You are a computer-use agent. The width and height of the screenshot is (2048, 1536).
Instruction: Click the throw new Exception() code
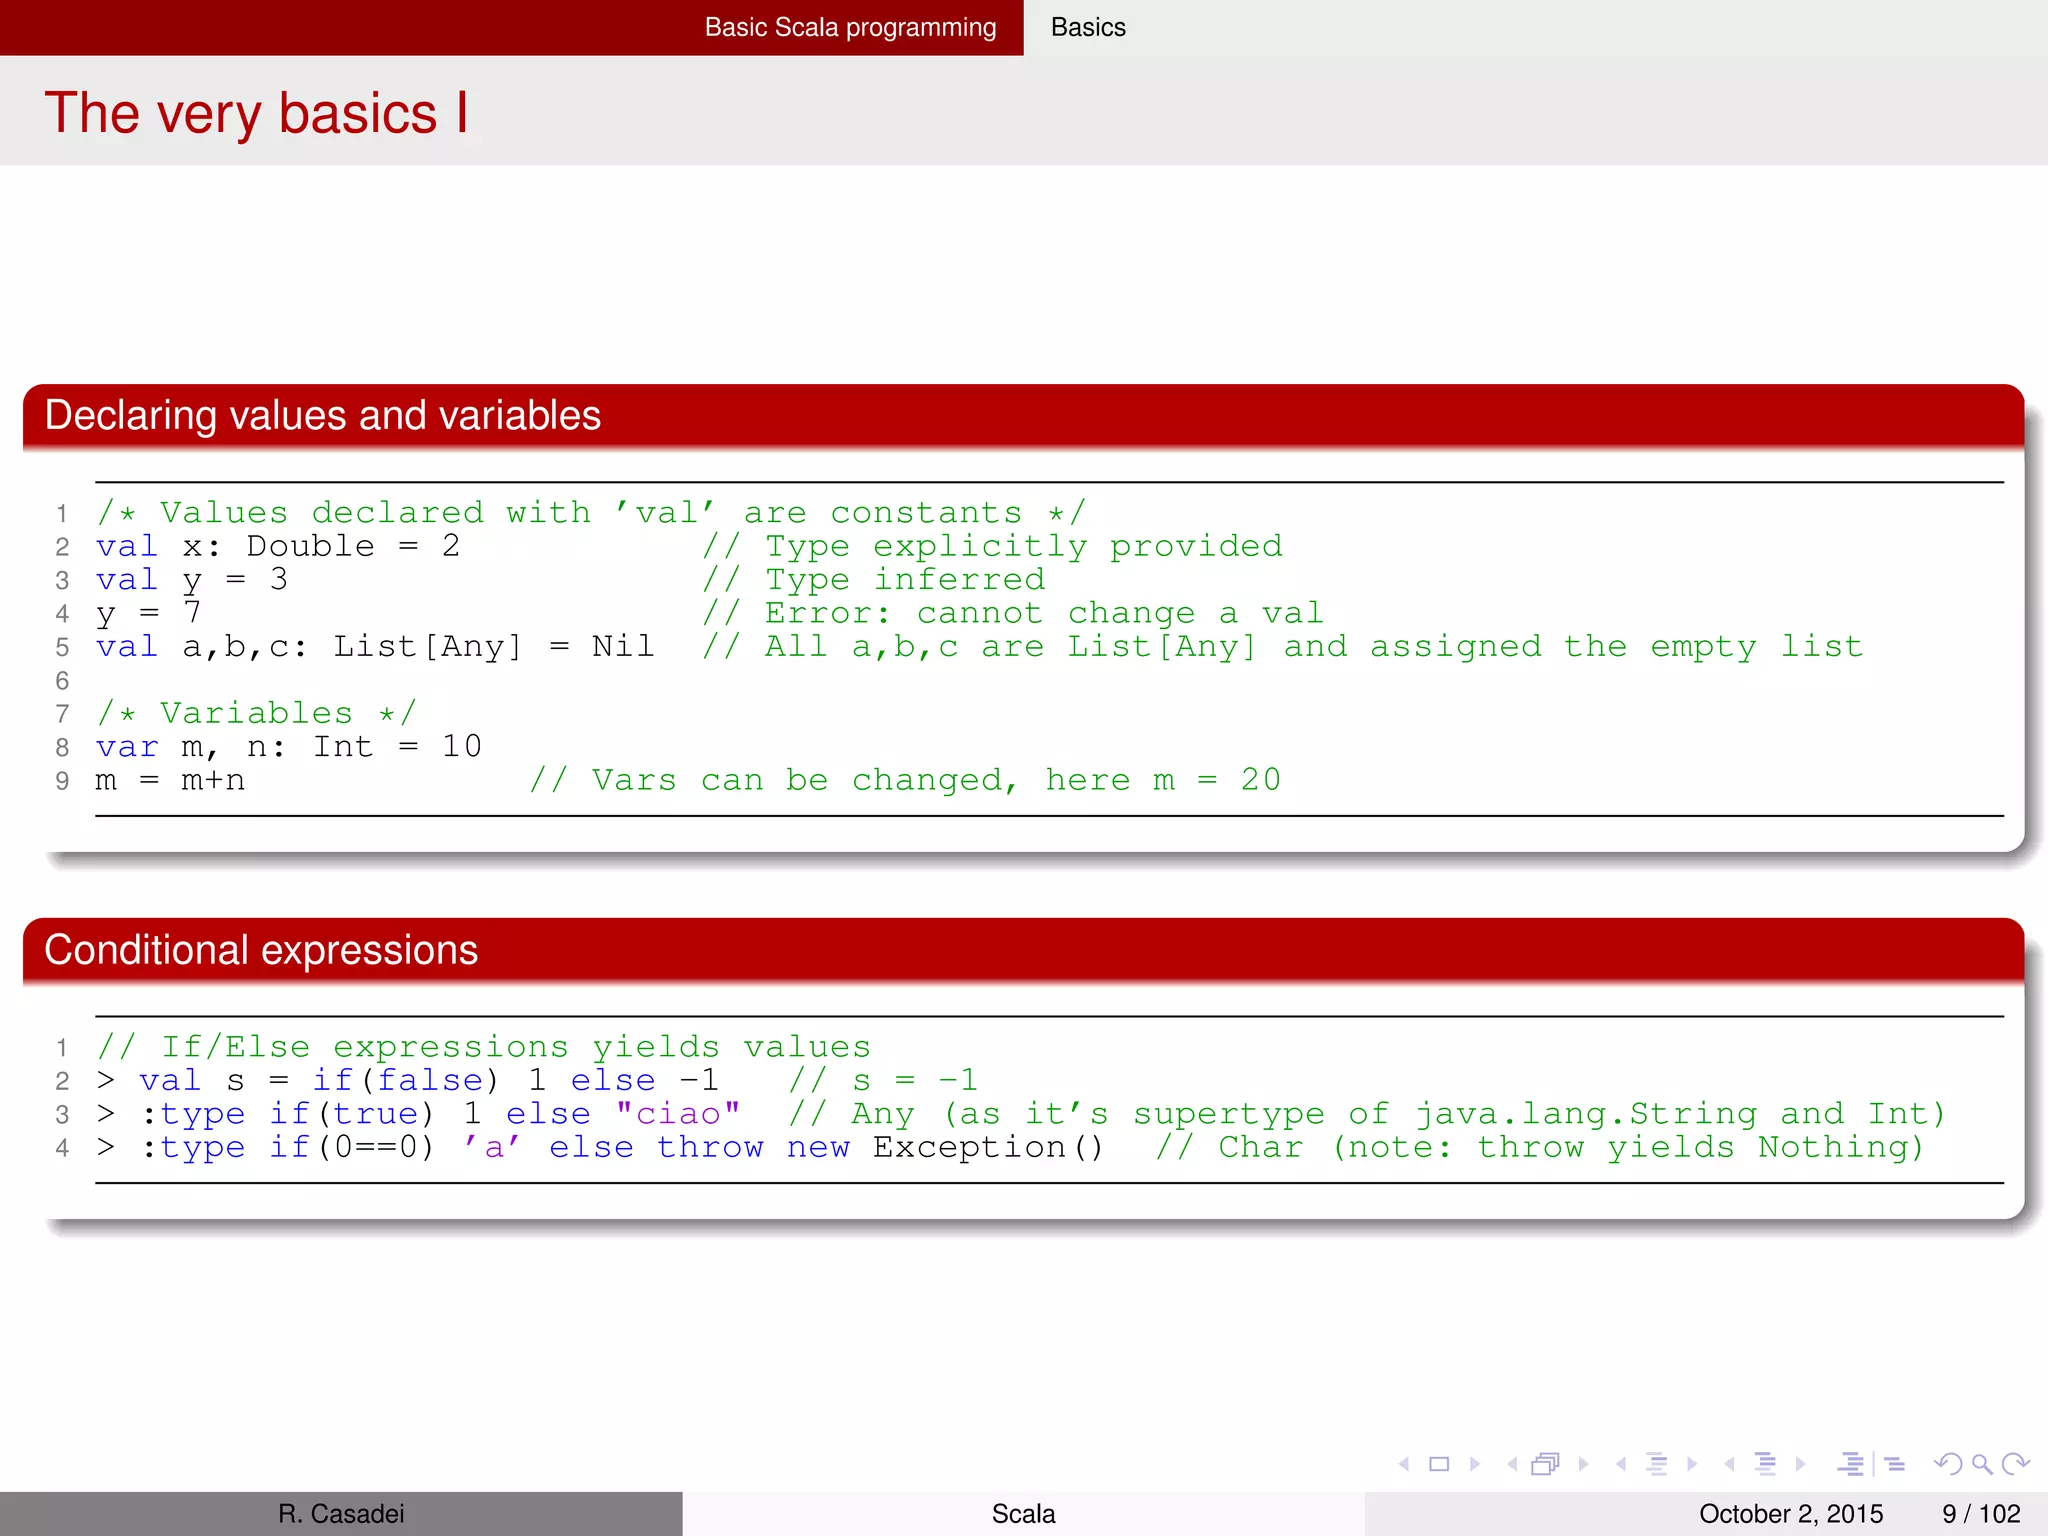tap(880, 1148)
